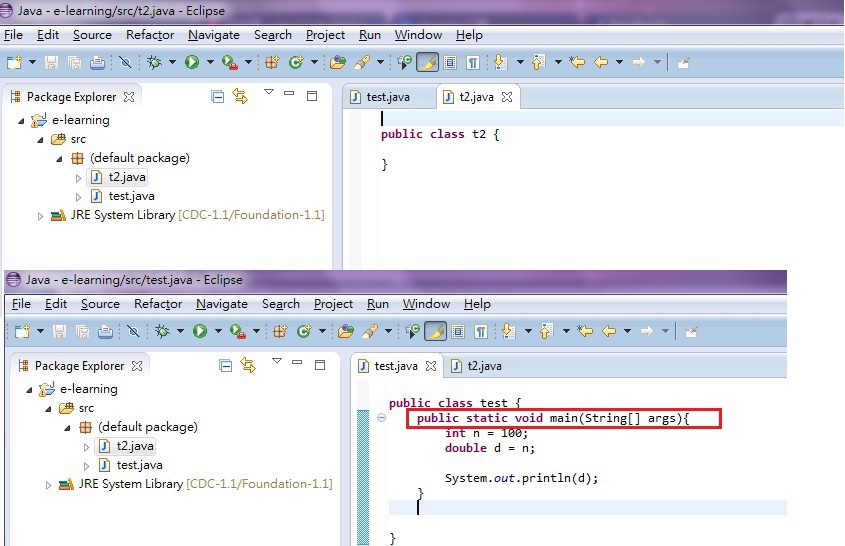Click Collapse All in the top Package Explorer
The height and width of the screenshot is (546, 845).
[218, 97]
